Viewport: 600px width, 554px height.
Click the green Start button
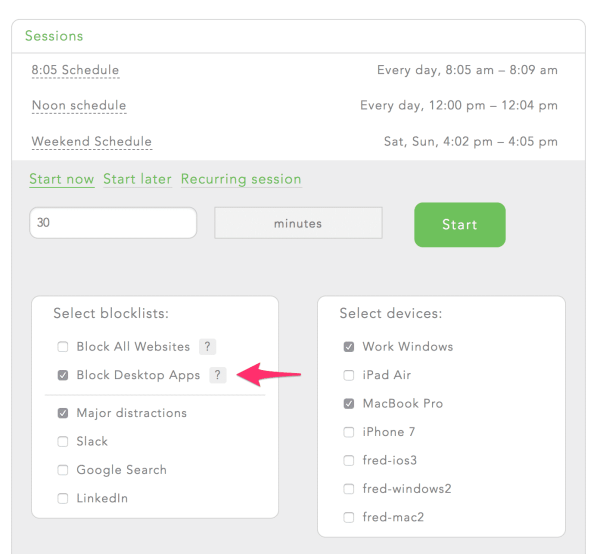(x=460, y=225)
